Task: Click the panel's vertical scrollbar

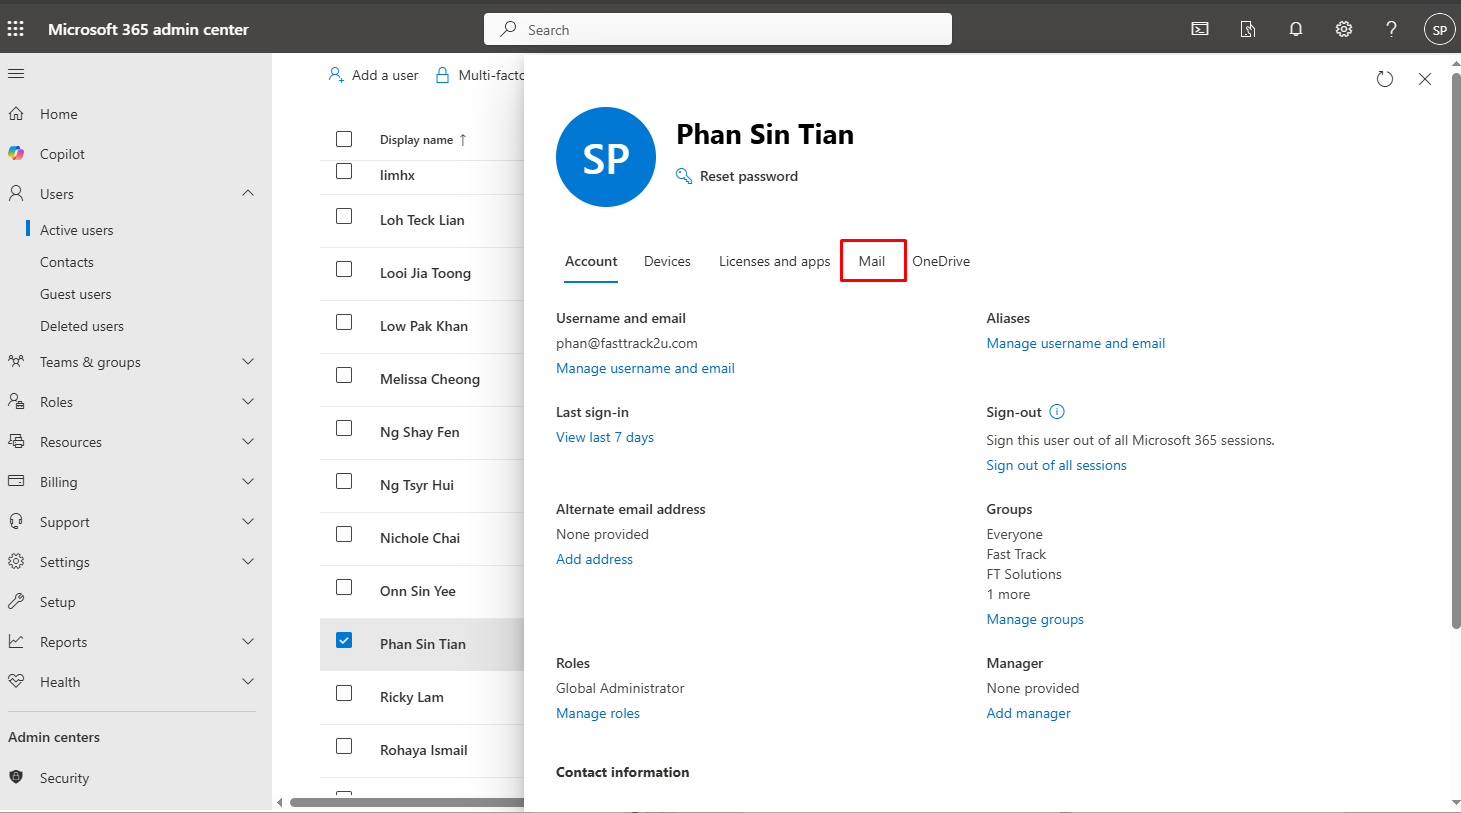Action: [1456, 350]
